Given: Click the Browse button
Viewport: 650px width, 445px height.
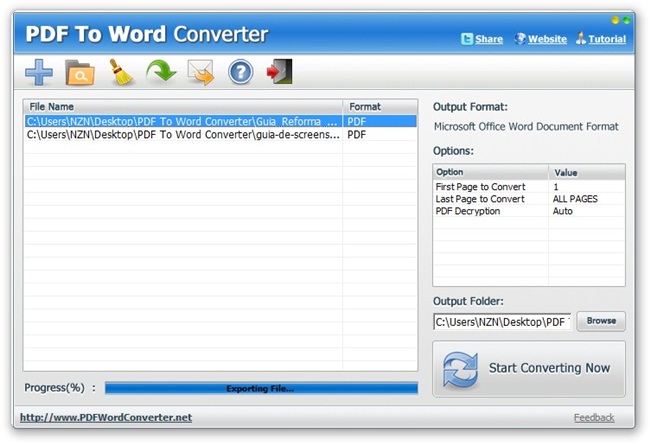Looking at the screenshot, I should click(x=601, y=321).
